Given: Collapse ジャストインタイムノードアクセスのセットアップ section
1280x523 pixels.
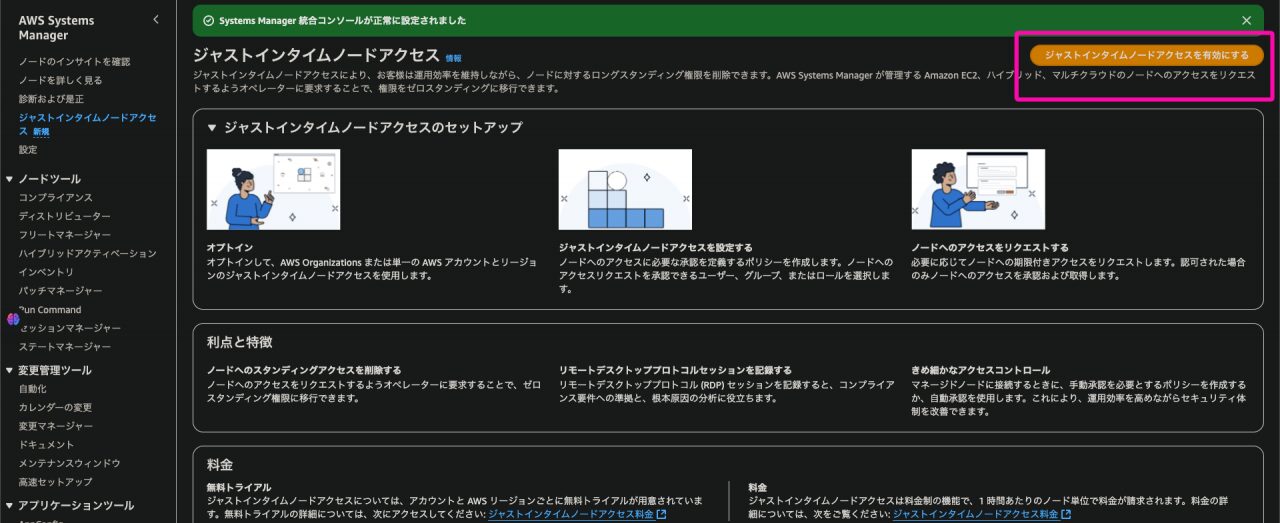Looking at the screenshot, I should 212,128.
